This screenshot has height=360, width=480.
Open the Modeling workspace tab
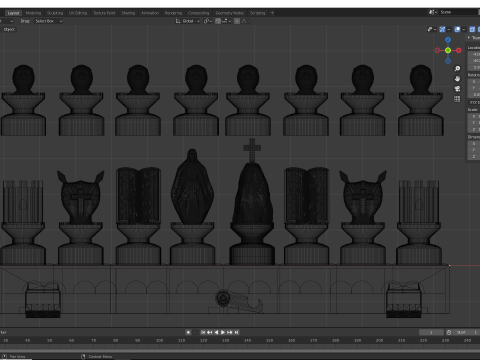click(x=33, y=13)
